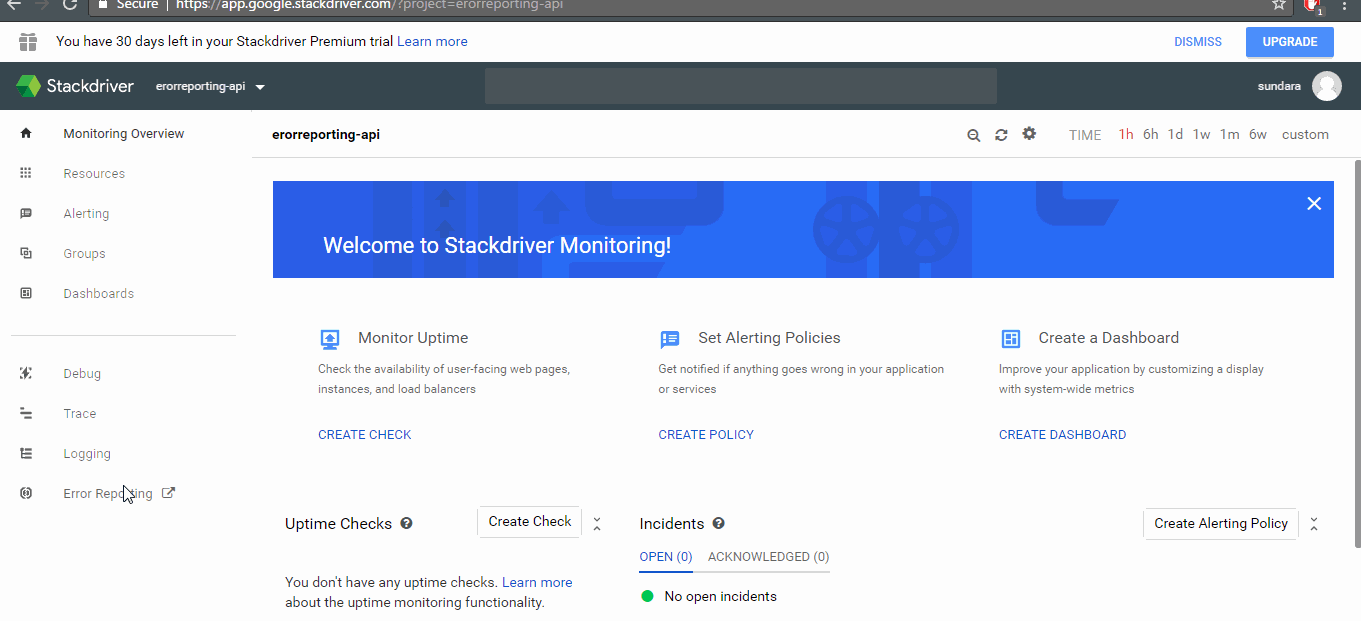Click the external link icon beside Error Reporting

[x=168, y=492]
